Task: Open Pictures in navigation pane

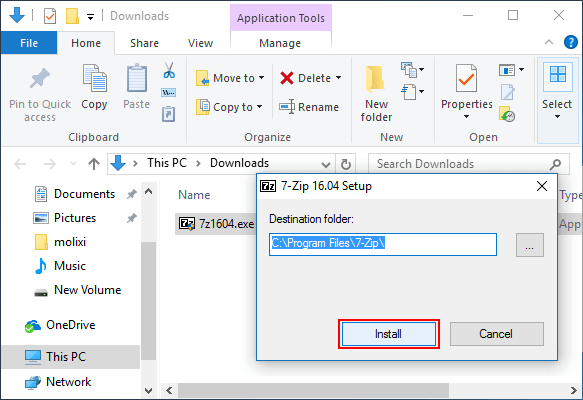Action: click(75, 218)
